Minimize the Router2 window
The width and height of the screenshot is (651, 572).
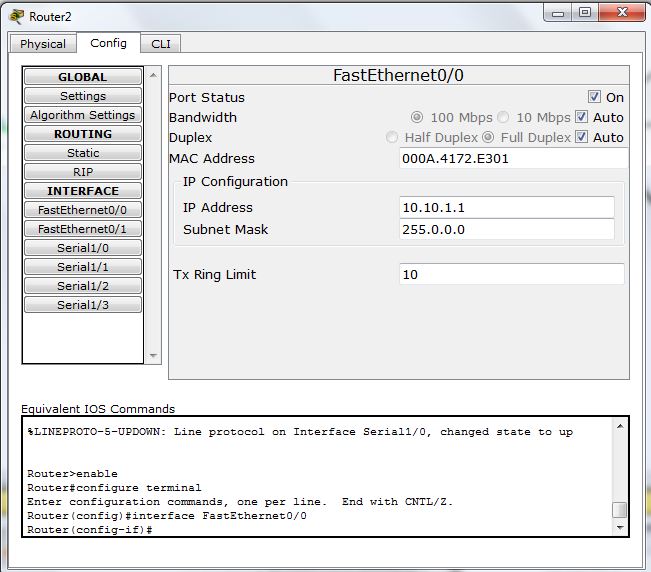point(558,13)
